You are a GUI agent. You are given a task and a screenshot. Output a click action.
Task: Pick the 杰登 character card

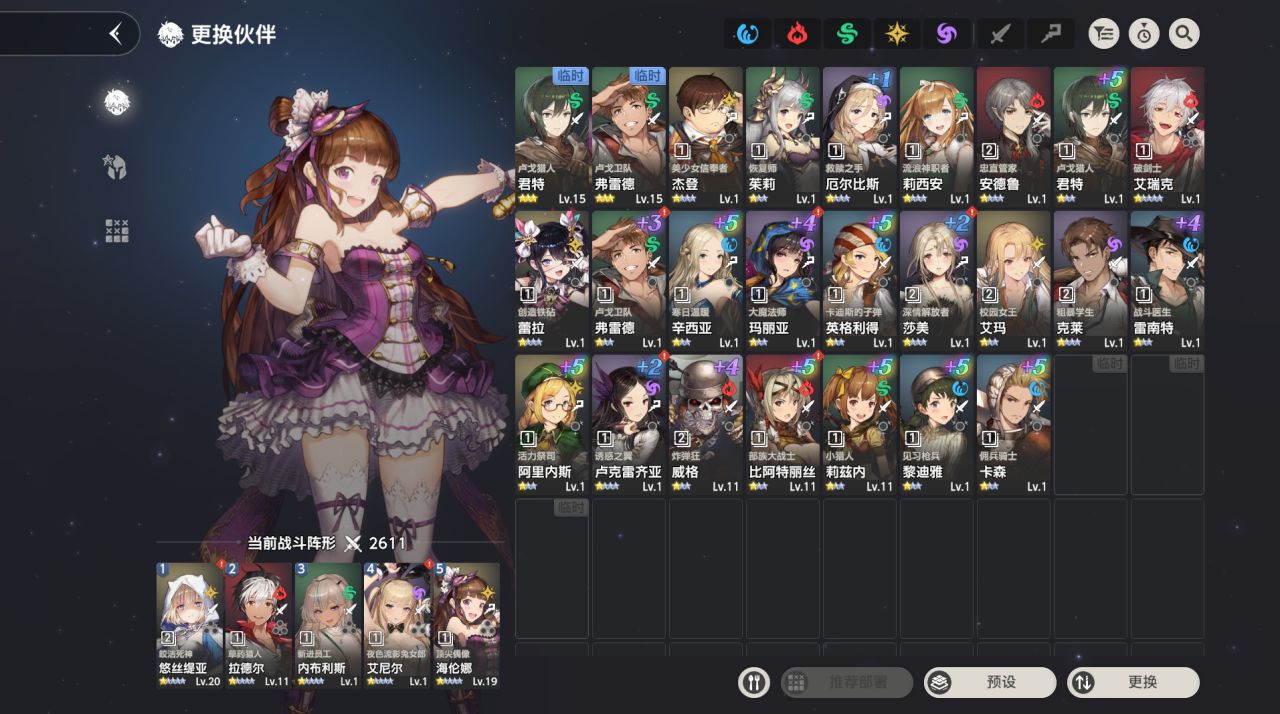click(x=706, y=137)
